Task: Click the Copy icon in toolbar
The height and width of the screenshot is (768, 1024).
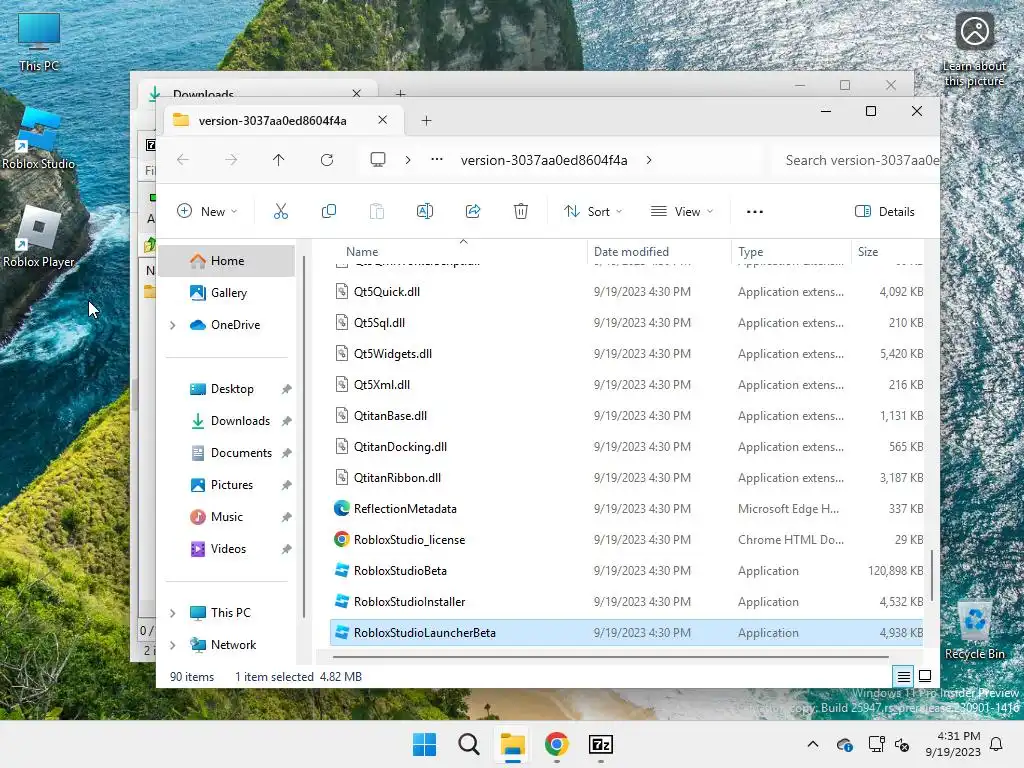Action: 328,211
